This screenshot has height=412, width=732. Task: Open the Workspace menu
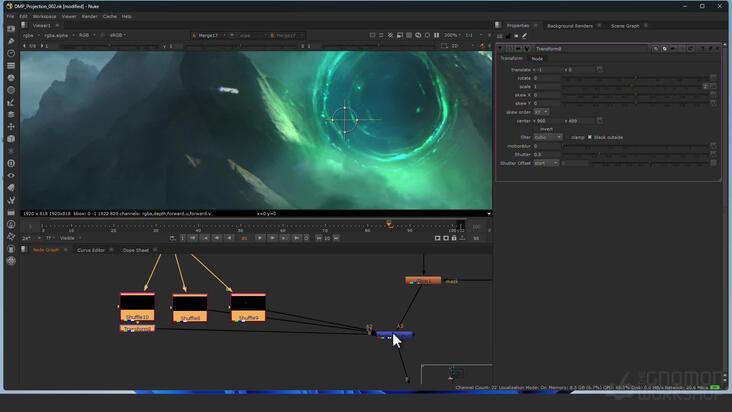click(x=44, y=16)
